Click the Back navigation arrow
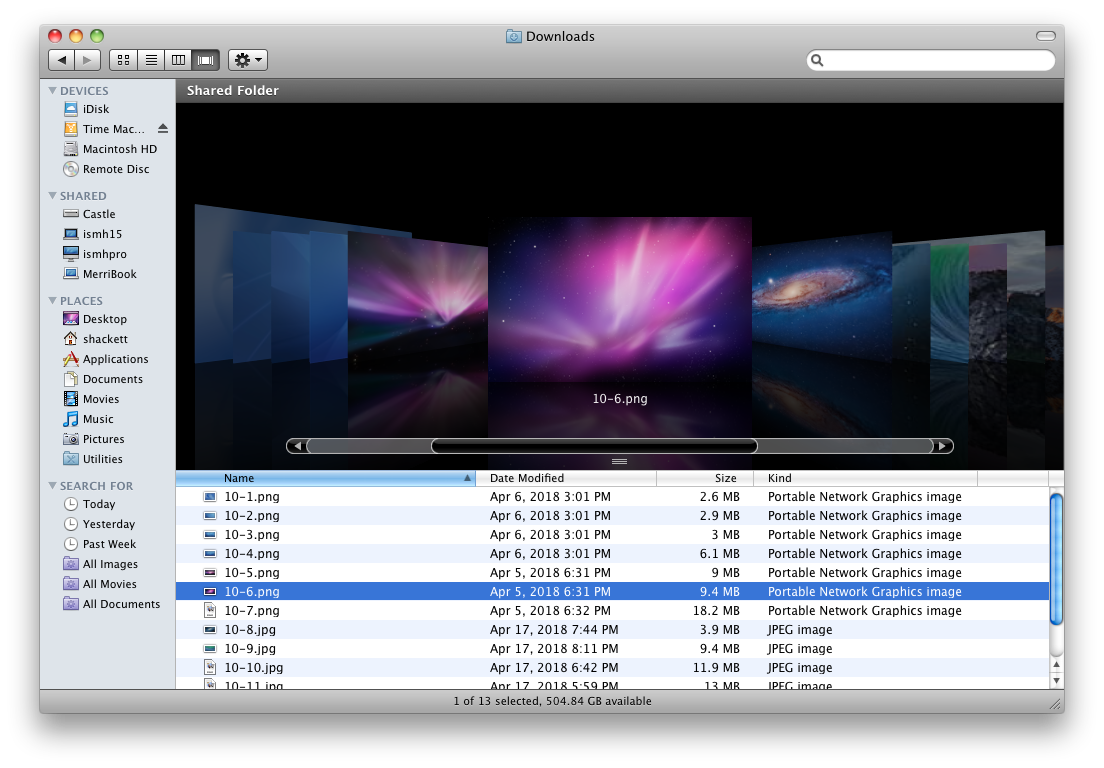Image resolution: width=1104 pixels, height=768 pixels. tap(63, 58)
